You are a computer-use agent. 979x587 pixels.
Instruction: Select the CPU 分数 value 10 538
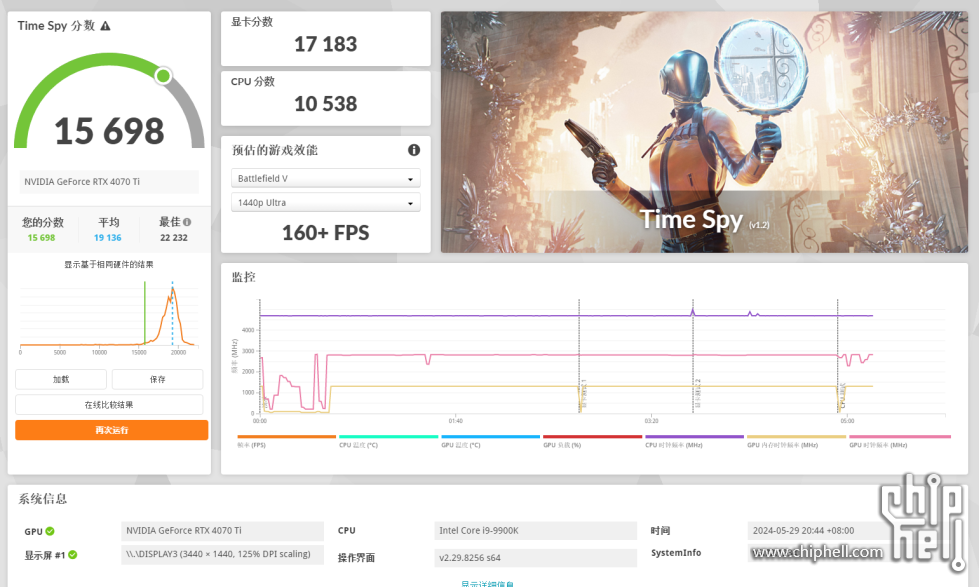325,104
